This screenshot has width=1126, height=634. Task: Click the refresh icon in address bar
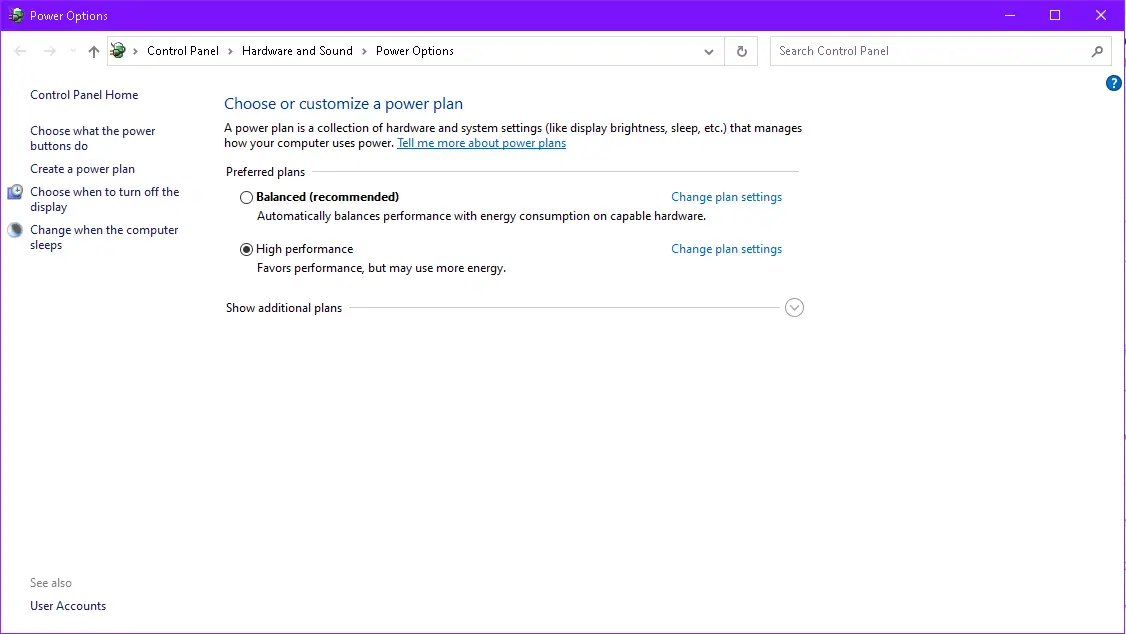[741, 50]
